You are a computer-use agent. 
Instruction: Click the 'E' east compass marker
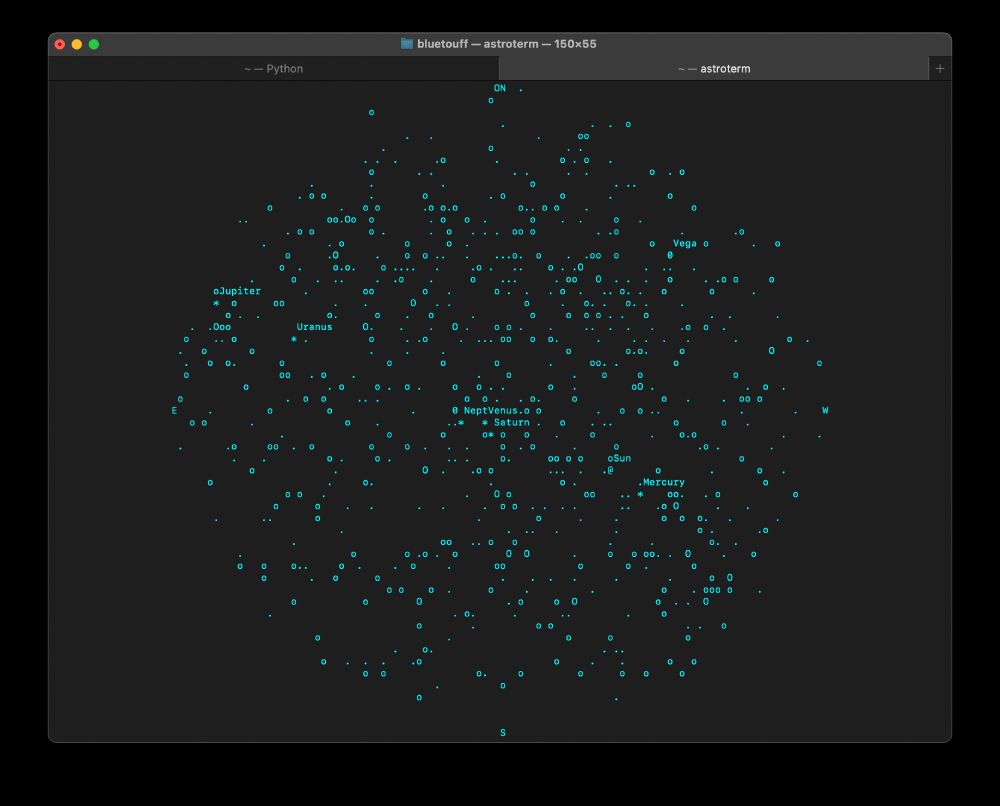[174, 410]
